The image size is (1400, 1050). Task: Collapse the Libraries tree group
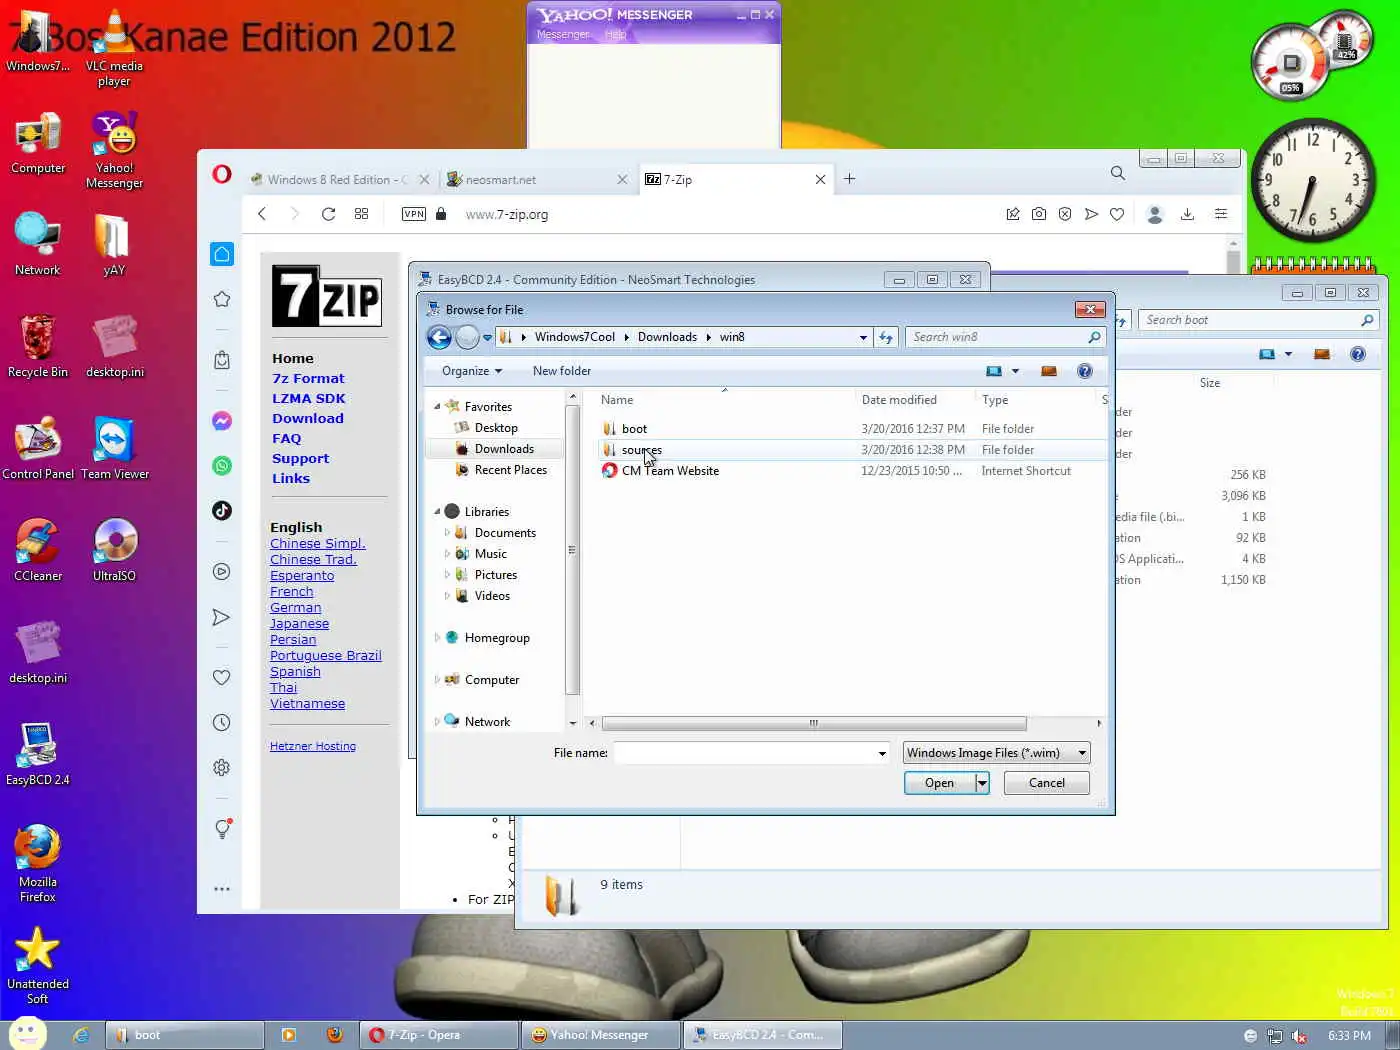coord(437,512)
